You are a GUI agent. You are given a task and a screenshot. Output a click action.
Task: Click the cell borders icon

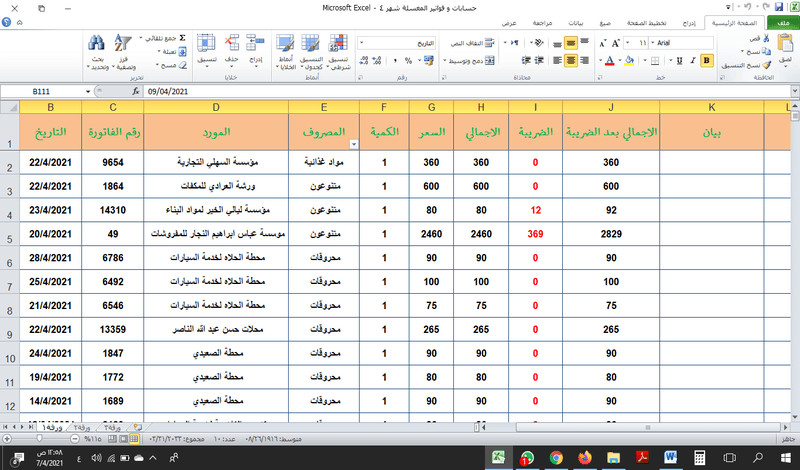(655, 60)
